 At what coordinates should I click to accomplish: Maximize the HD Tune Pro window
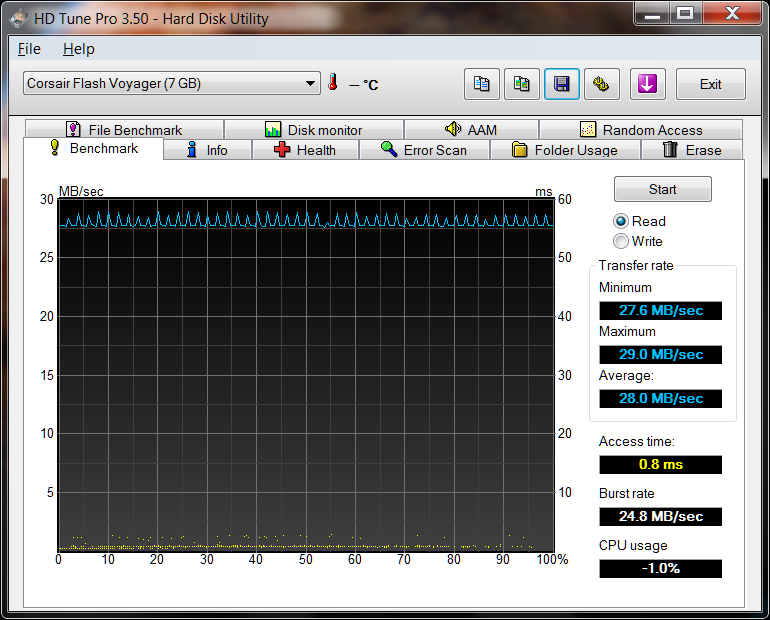click(x=686, y=14)
